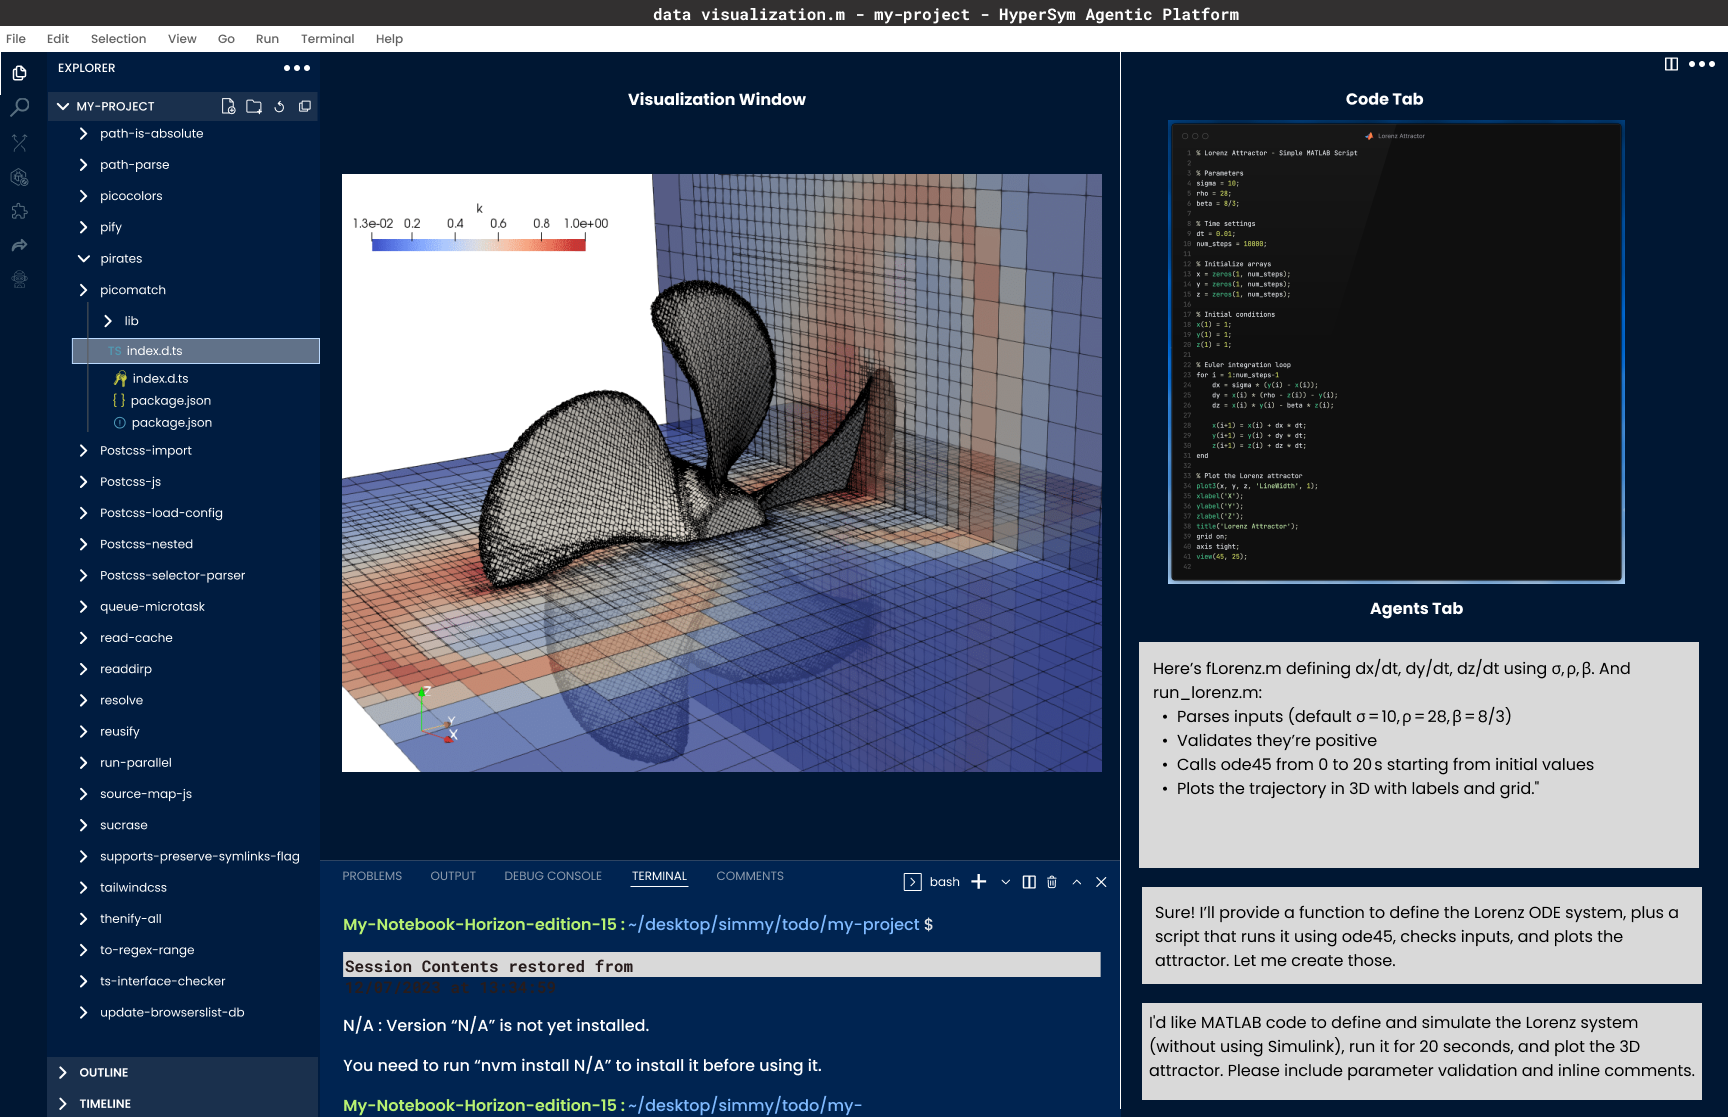
Task: Collapse the pirates folder
Action: (84, 258)
